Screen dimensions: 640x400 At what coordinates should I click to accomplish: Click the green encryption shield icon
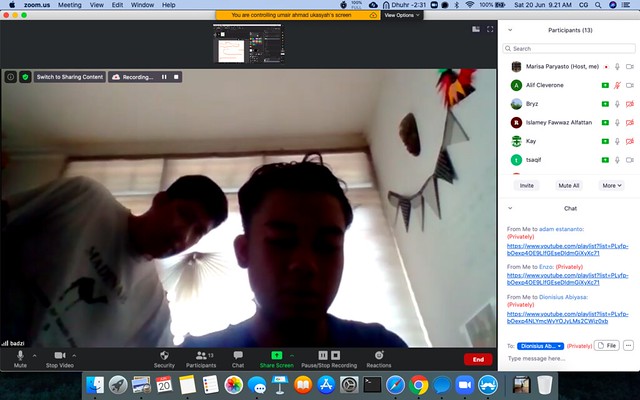click(25, 76)
